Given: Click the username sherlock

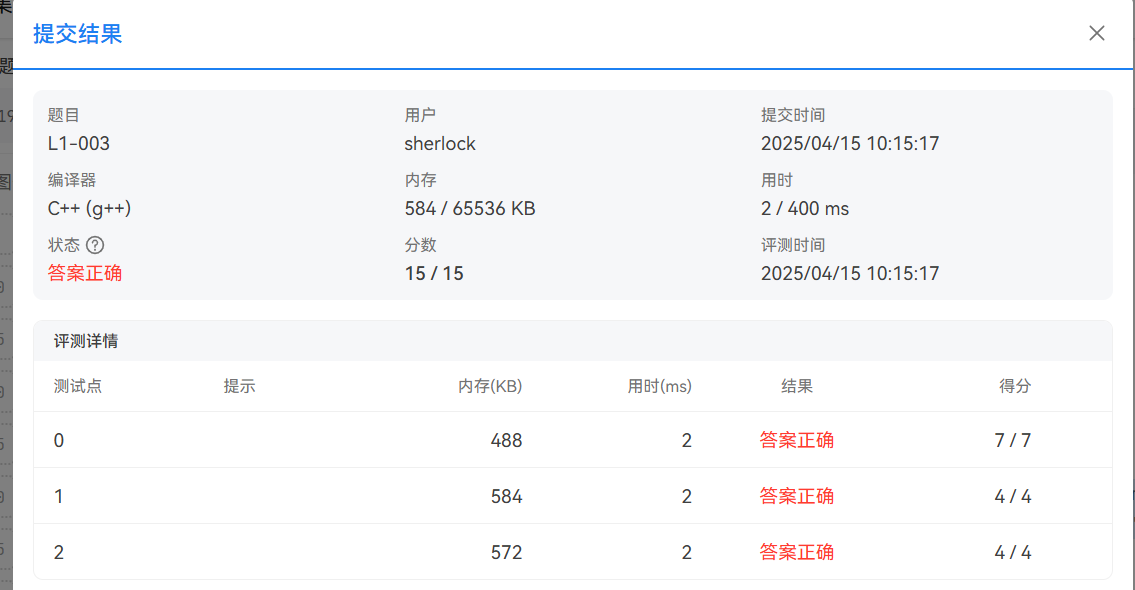Looking at the screenshot, I should point(440,143).
